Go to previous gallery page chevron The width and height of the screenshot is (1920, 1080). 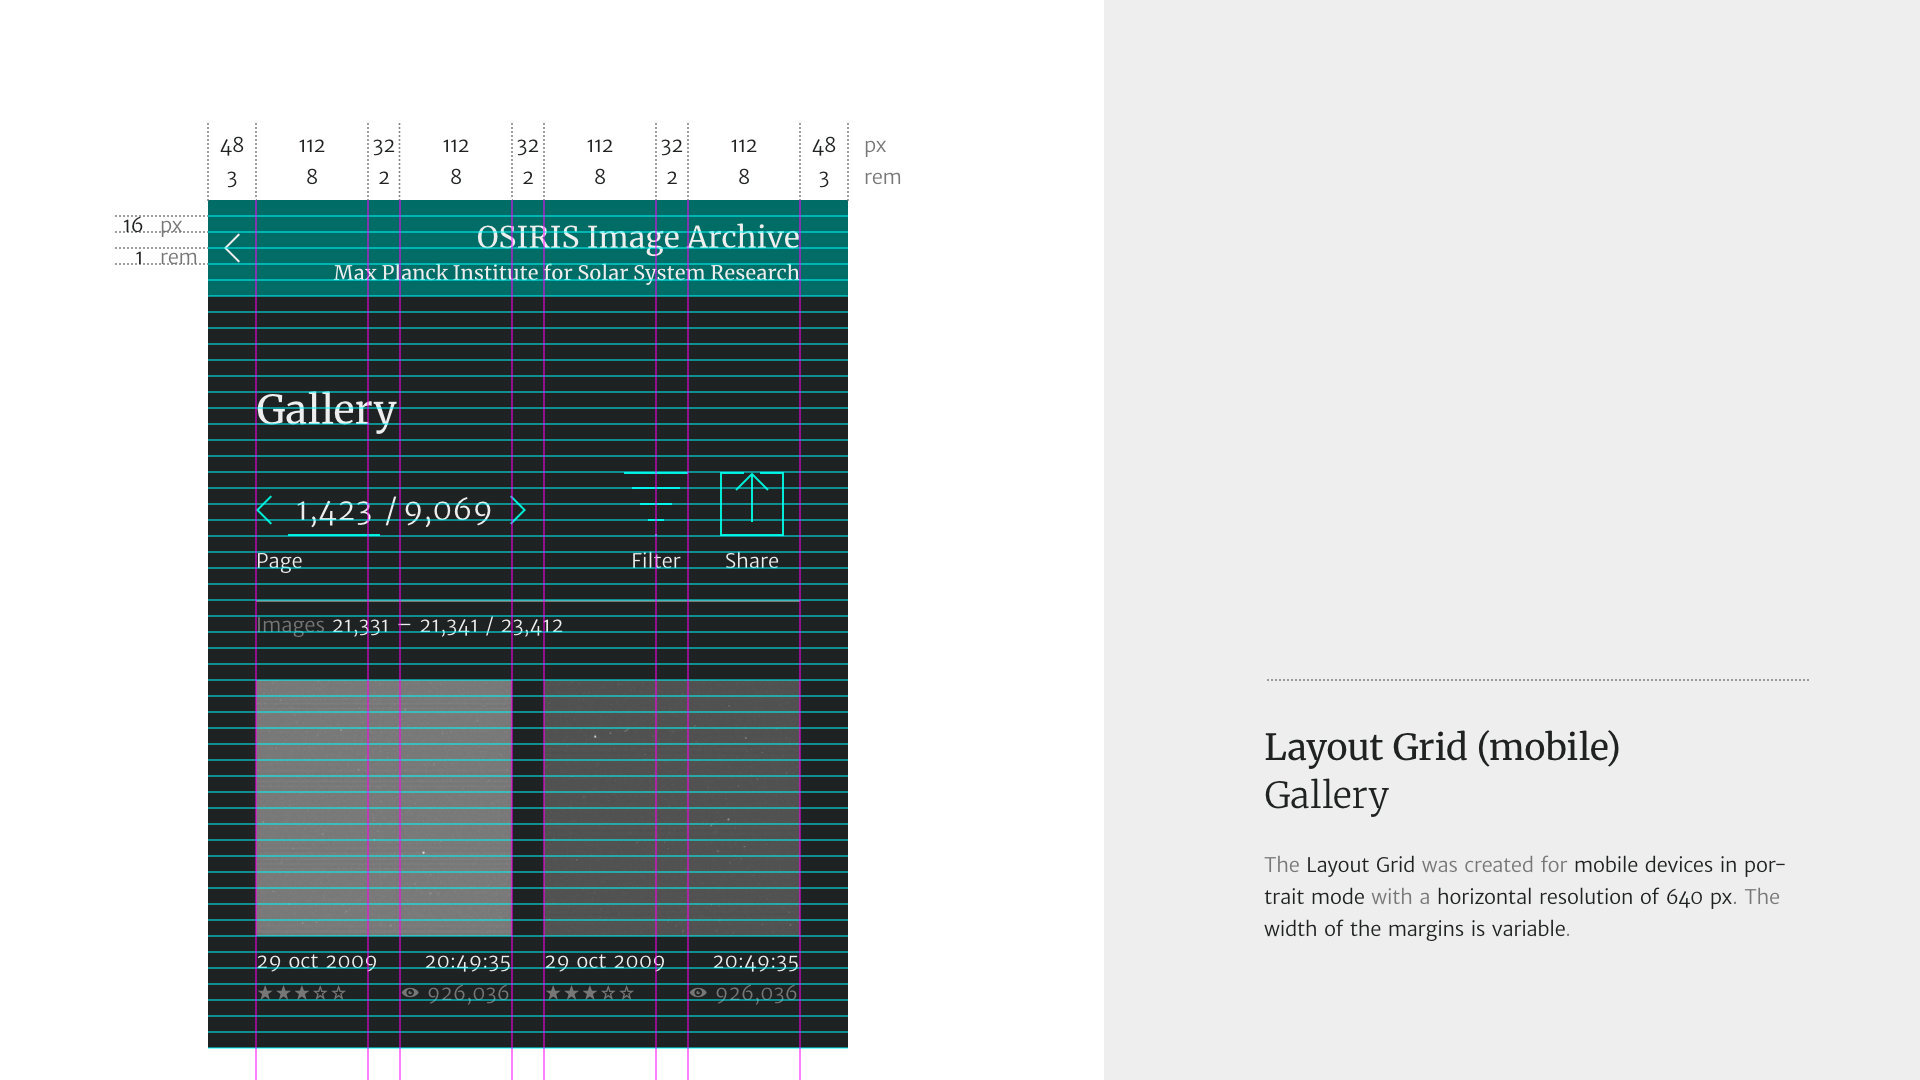pos(265,510)
